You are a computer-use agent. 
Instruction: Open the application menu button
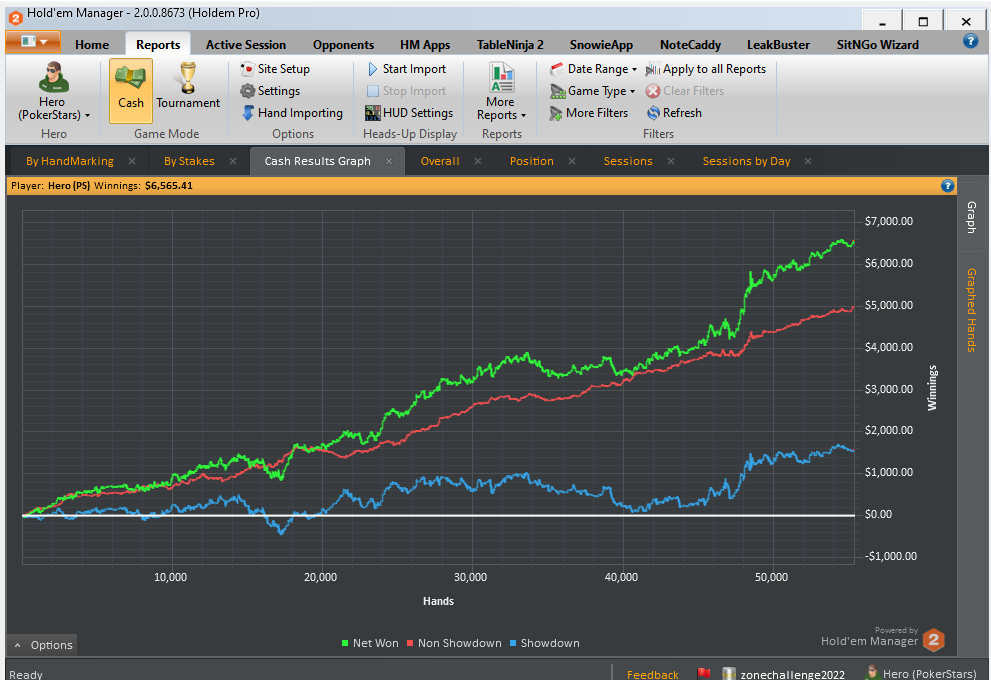33,42
